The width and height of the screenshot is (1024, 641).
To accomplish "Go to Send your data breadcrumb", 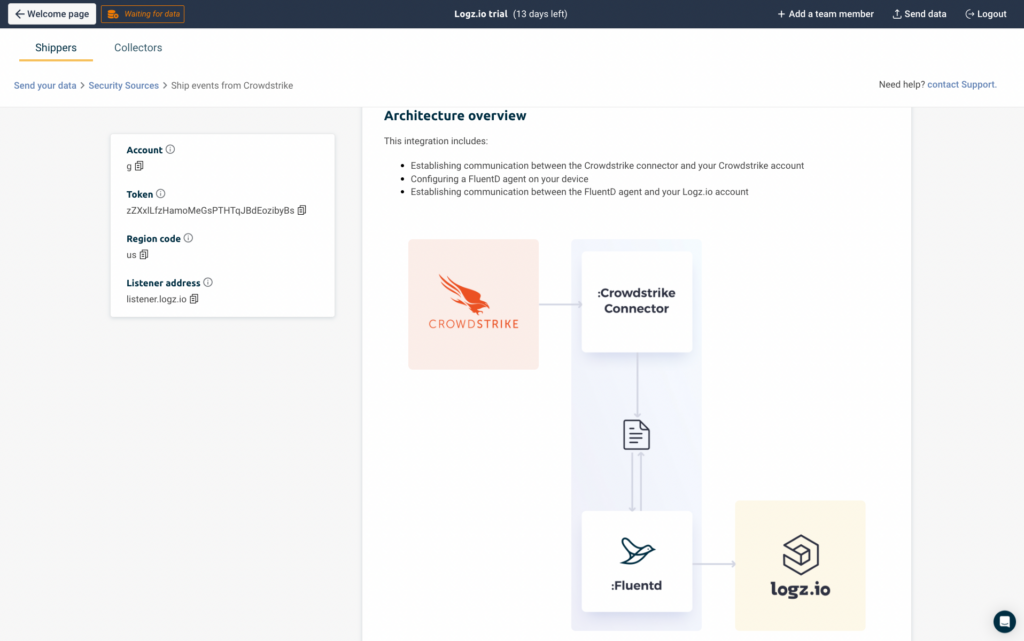I will point(45,86).
